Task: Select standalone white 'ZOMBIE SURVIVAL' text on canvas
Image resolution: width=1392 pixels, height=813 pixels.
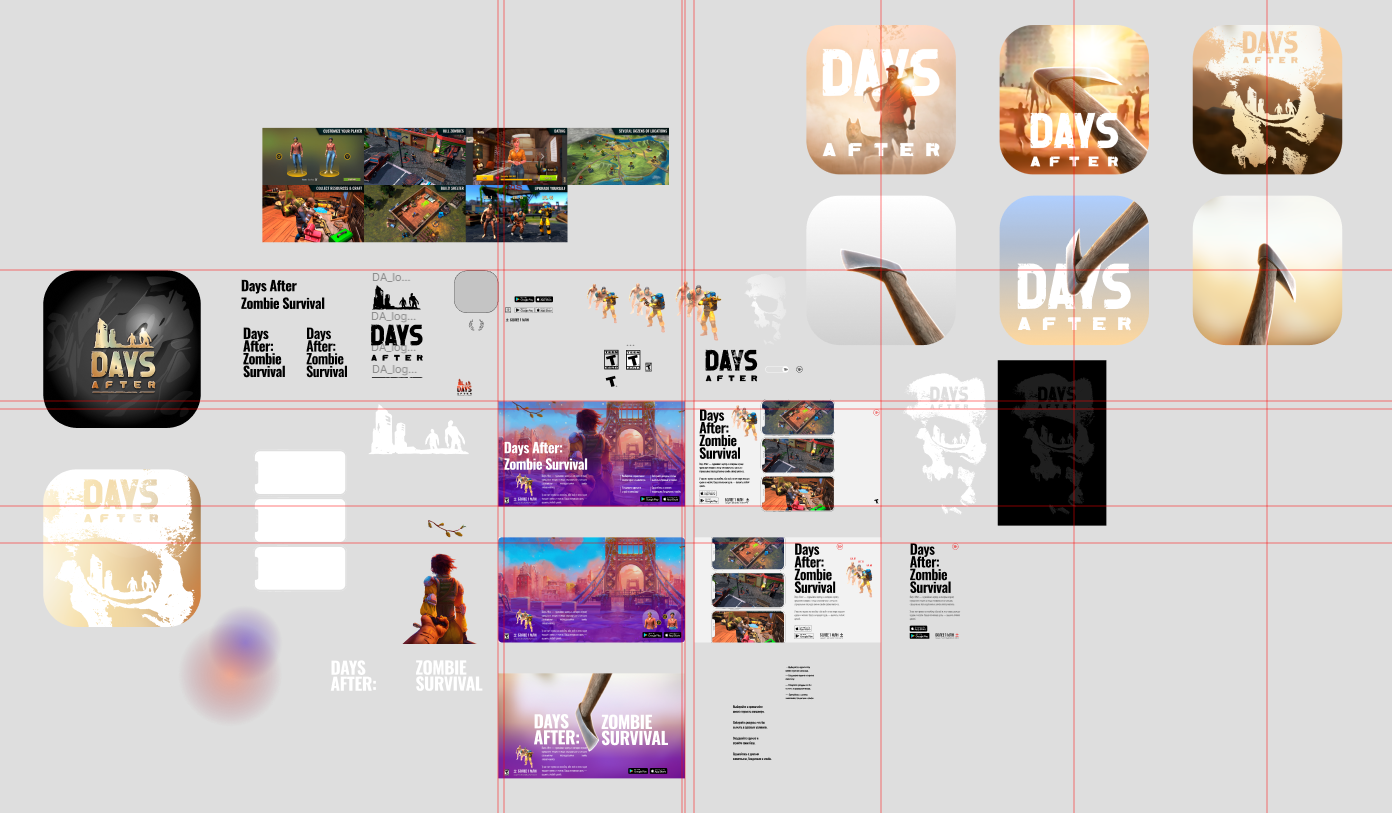Action: (449, 676)
